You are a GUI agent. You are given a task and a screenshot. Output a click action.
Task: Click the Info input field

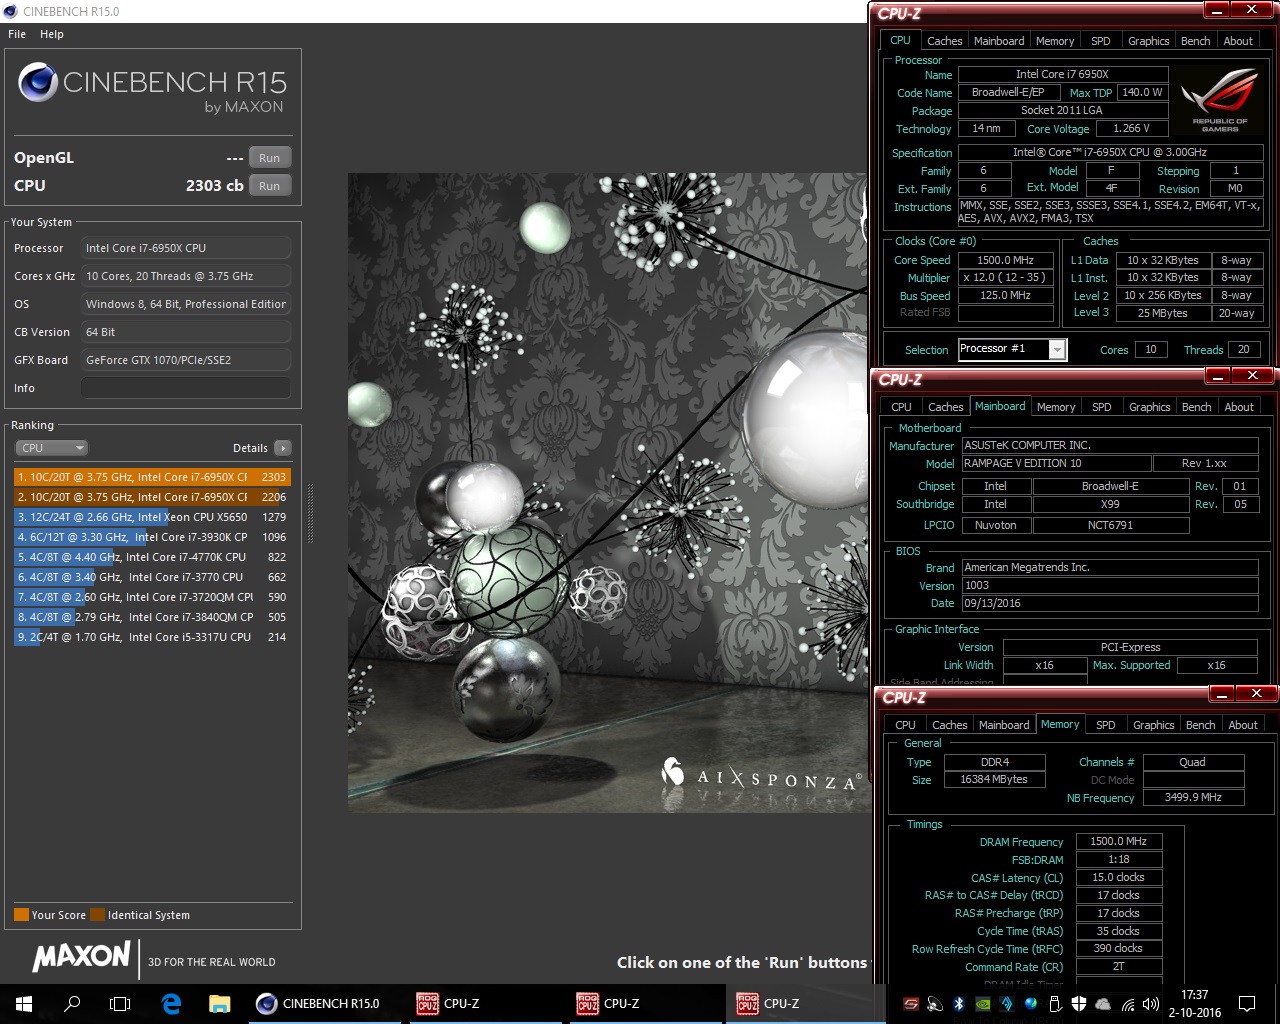click(x=186, y=388)
